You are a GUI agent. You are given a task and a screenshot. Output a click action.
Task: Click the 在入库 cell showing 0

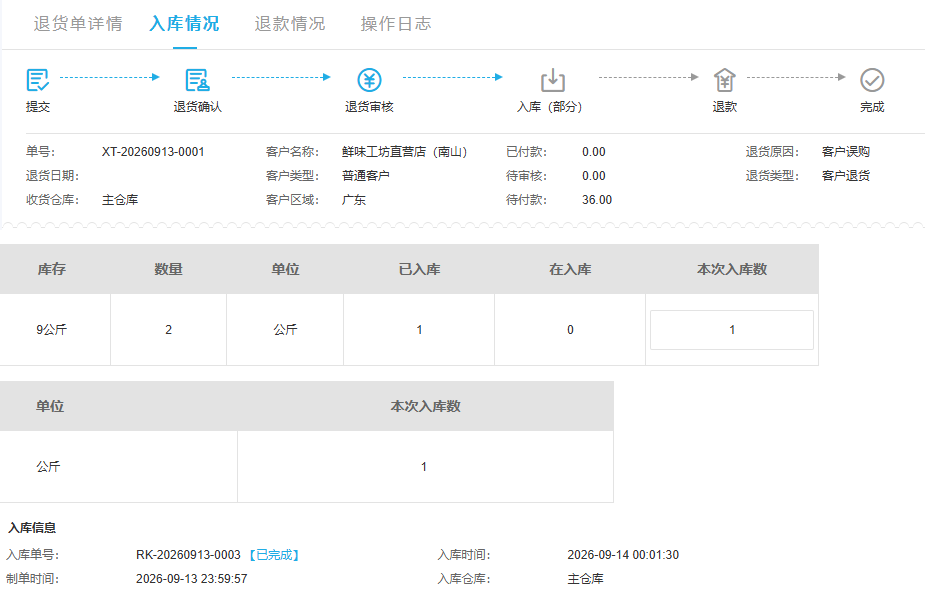(x=570, y=330)
